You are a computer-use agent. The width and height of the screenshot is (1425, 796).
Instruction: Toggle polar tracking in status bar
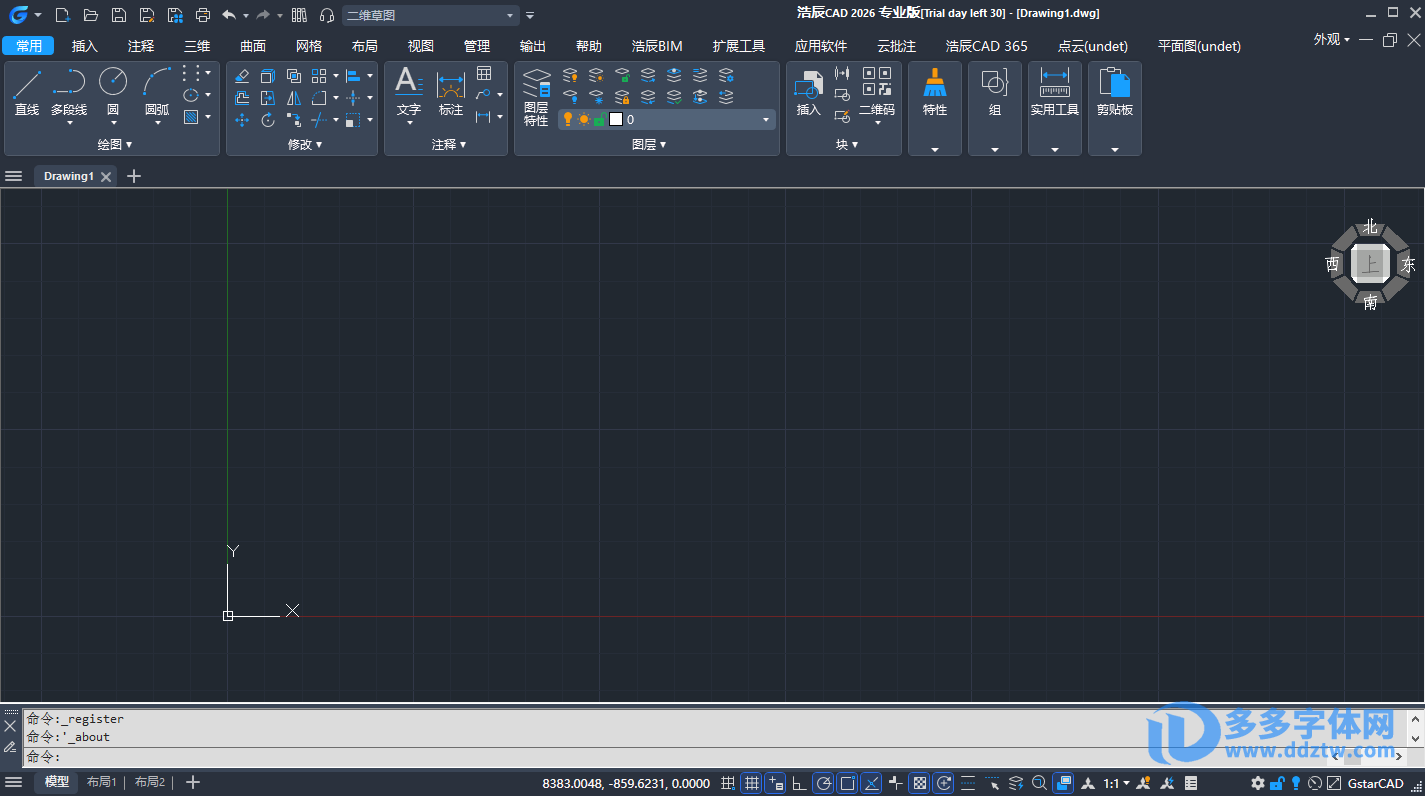(x=823, y=783)
